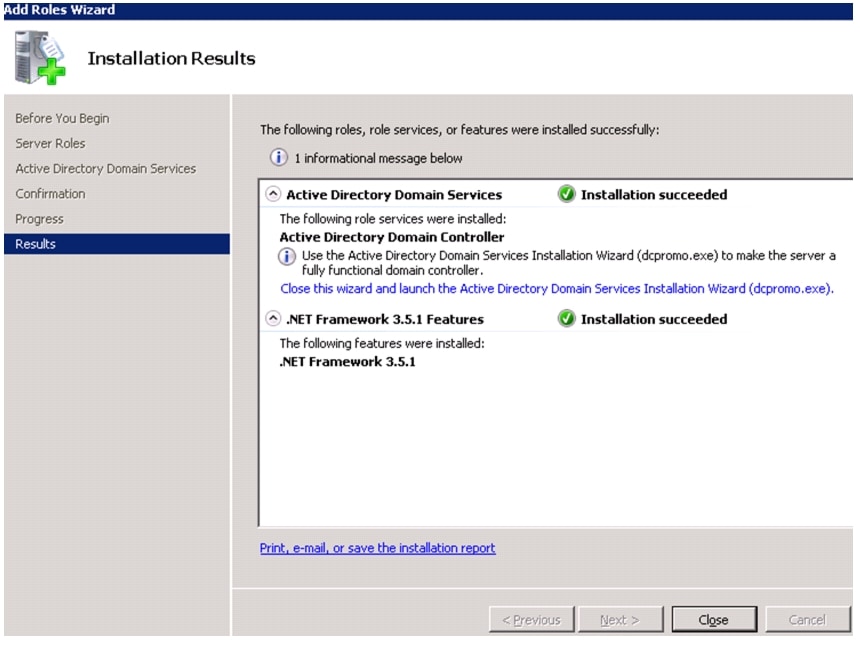Collapse the Active Directory Domain Services section

[x=273, y=194]
